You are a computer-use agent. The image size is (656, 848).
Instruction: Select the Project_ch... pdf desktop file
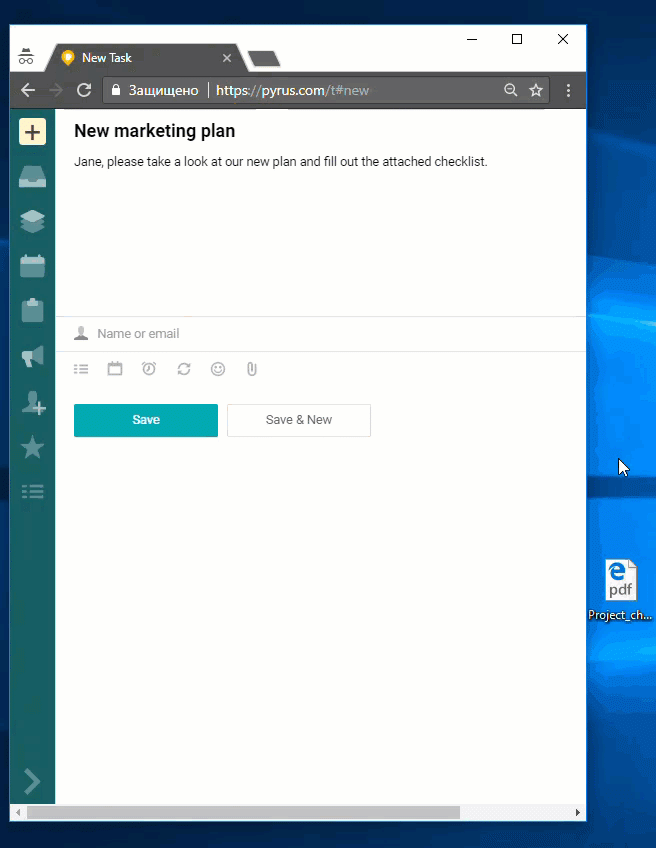[620, 591]
